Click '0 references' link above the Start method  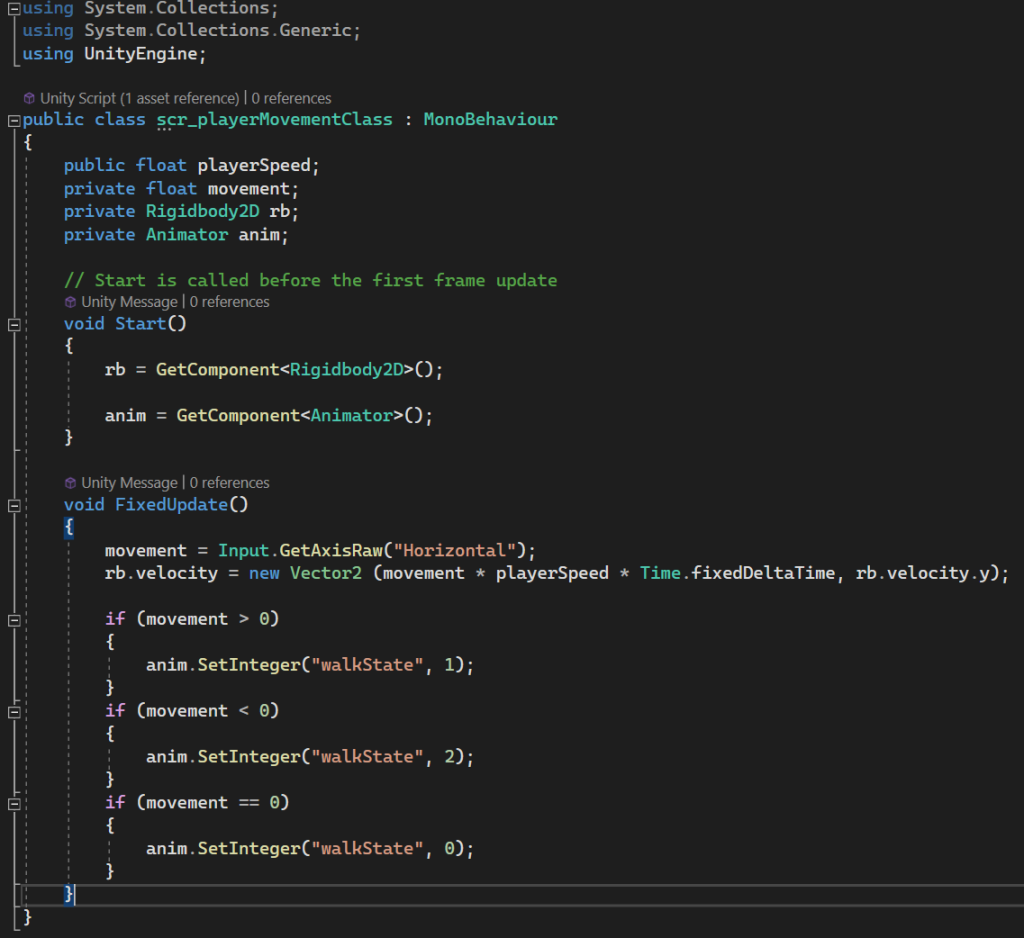pos(229,301)
